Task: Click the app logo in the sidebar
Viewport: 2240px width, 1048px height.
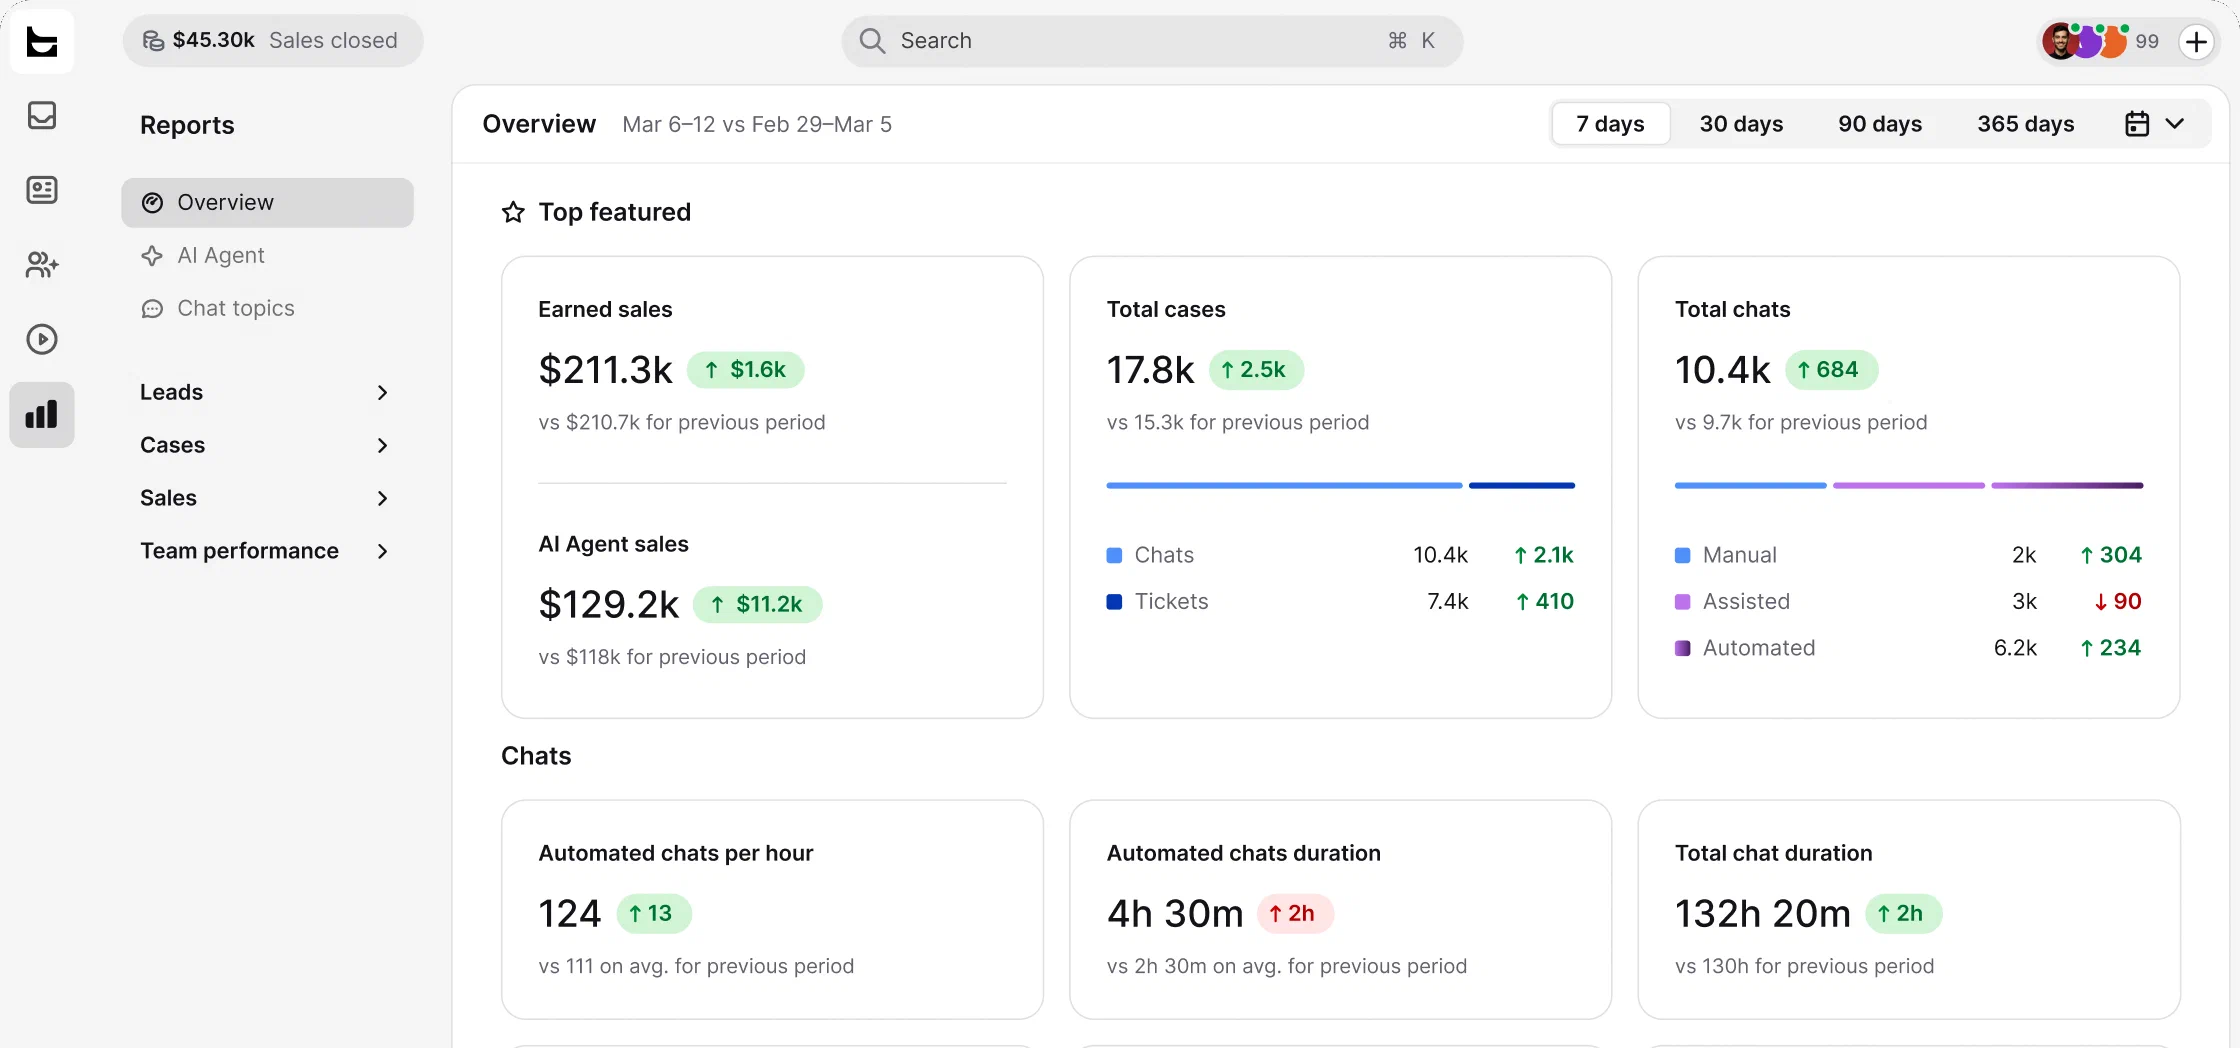Action: tap(42, 41)
